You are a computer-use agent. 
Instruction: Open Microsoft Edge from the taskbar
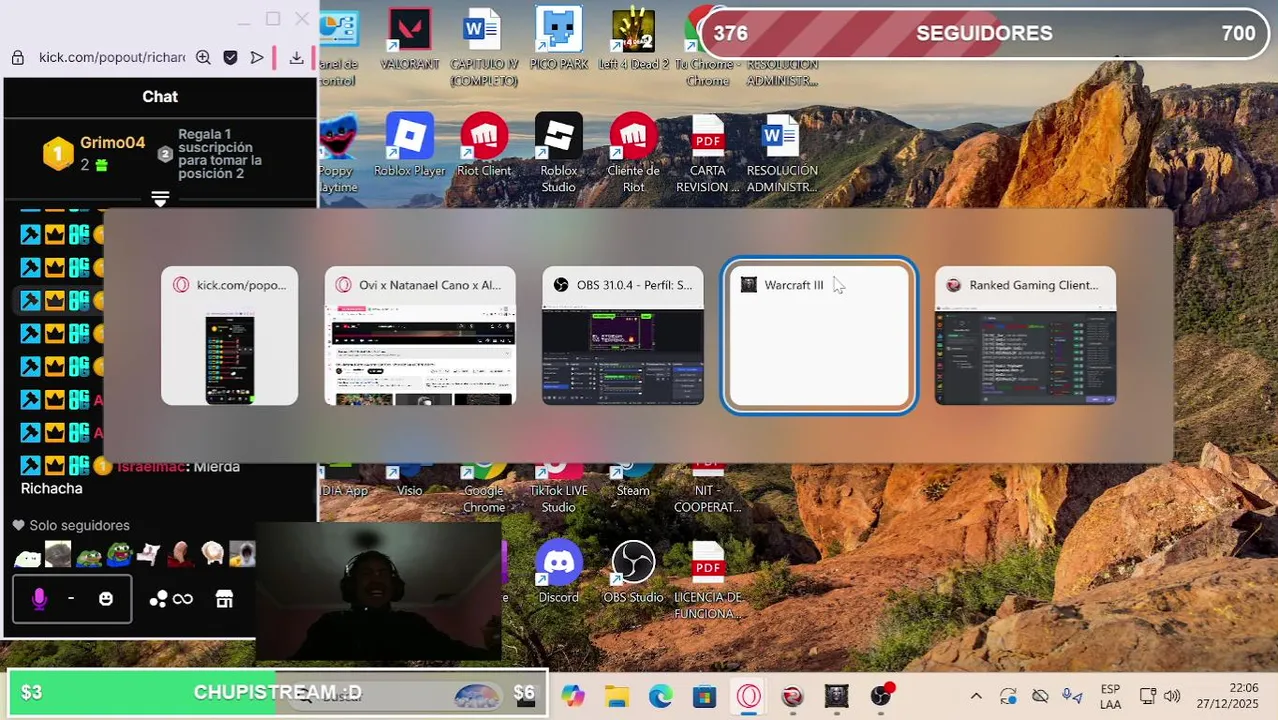(x=661, y=696)
